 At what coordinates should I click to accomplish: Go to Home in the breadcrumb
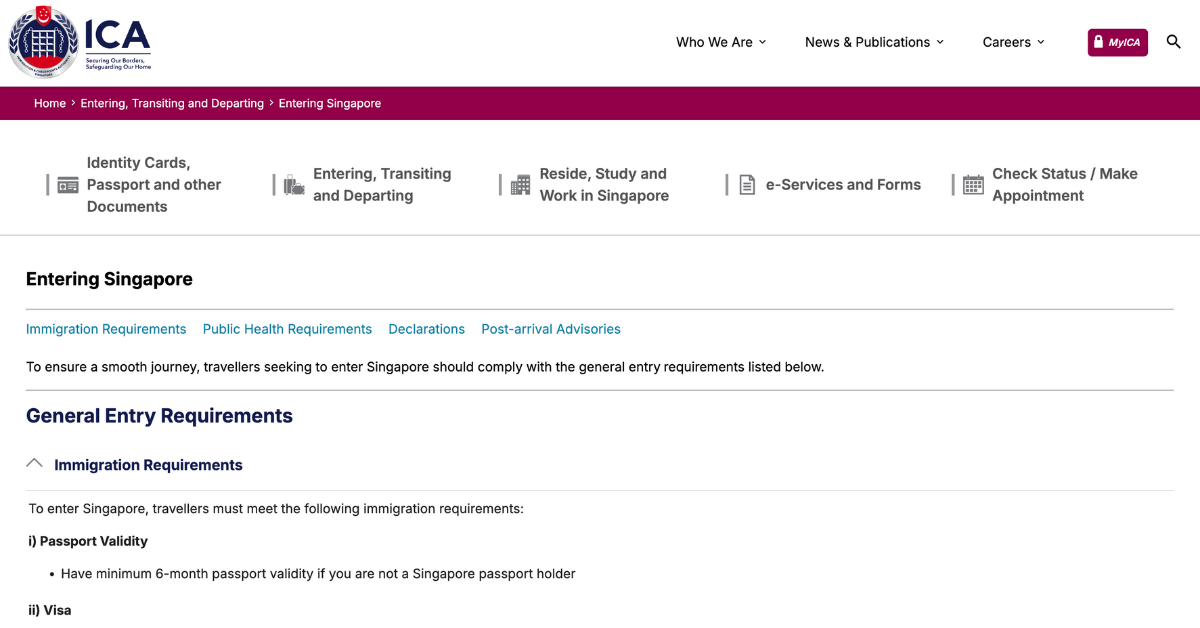point(50,103)
